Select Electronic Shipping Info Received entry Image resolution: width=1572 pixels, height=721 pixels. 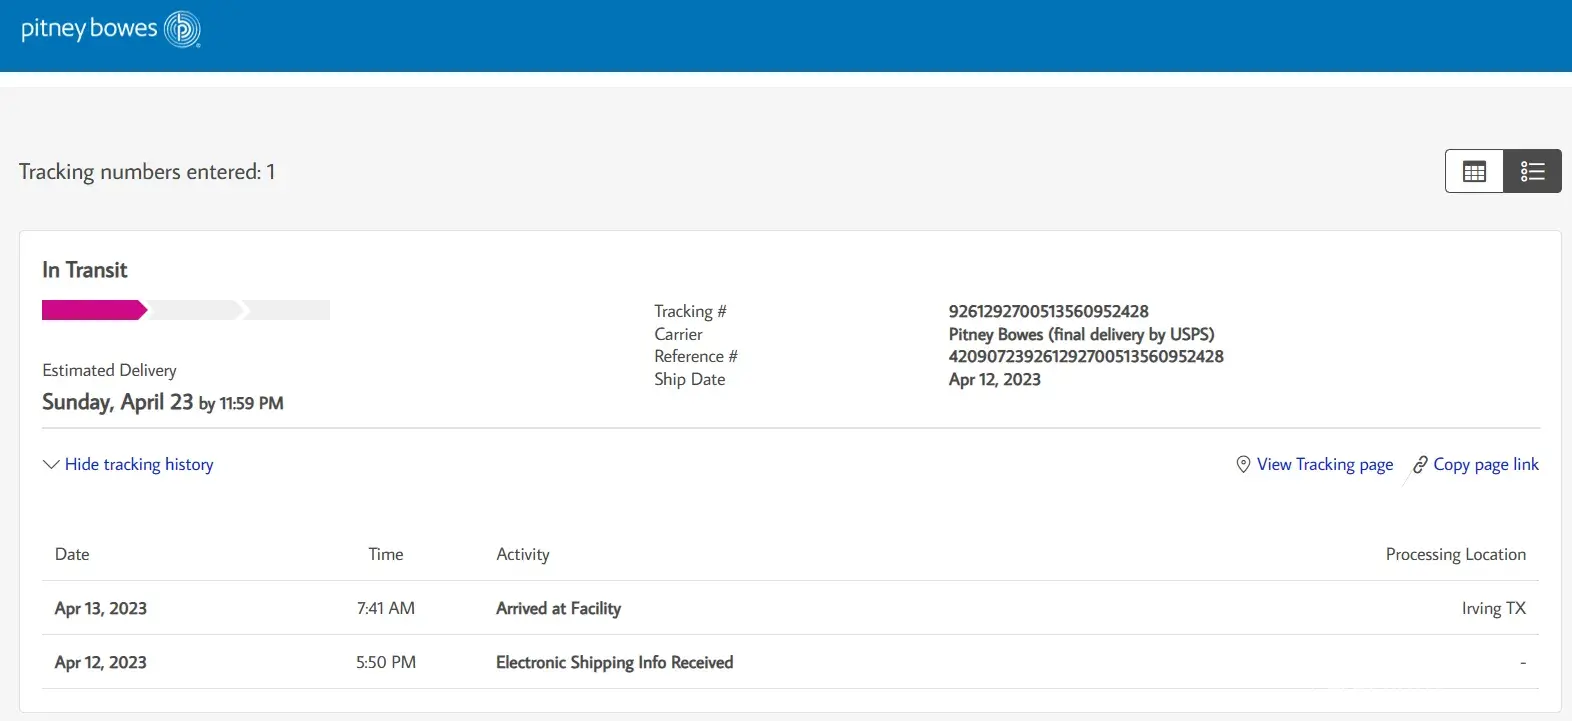(614, 662)
